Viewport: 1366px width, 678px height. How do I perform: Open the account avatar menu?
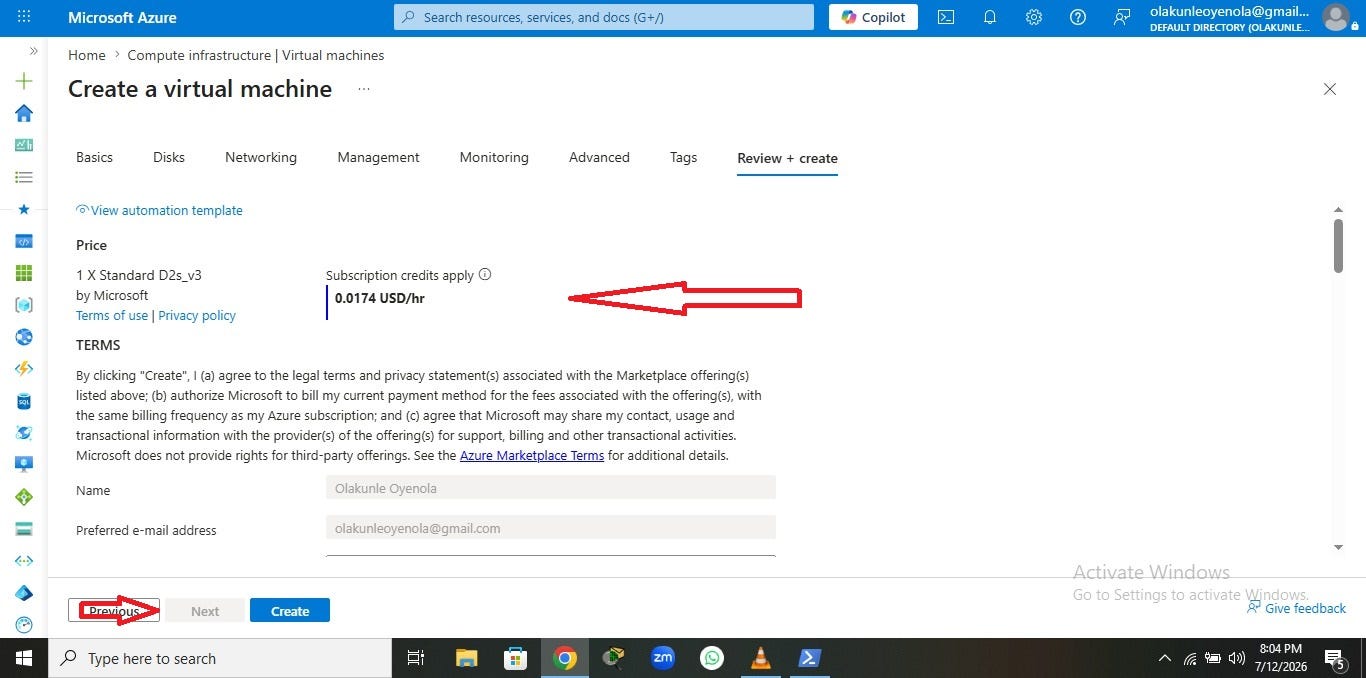(1335, 17)
